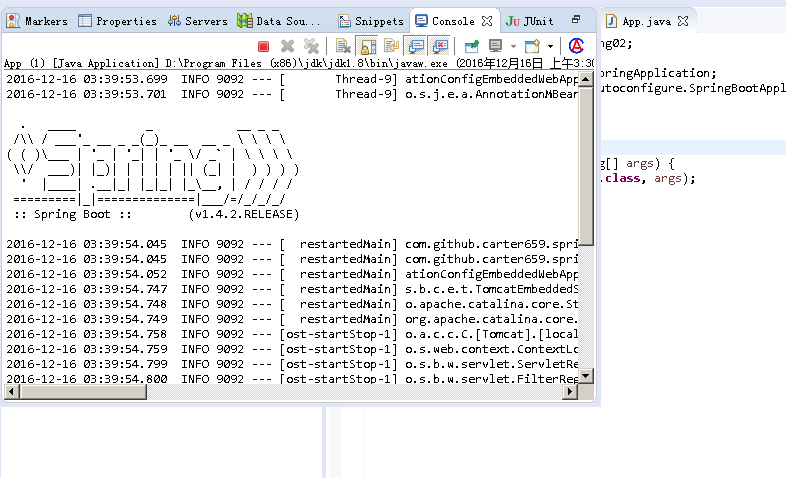This screenshot has height=478, width=786.
Task: Switch to the Markers tab
Action: tap(40, 21)
